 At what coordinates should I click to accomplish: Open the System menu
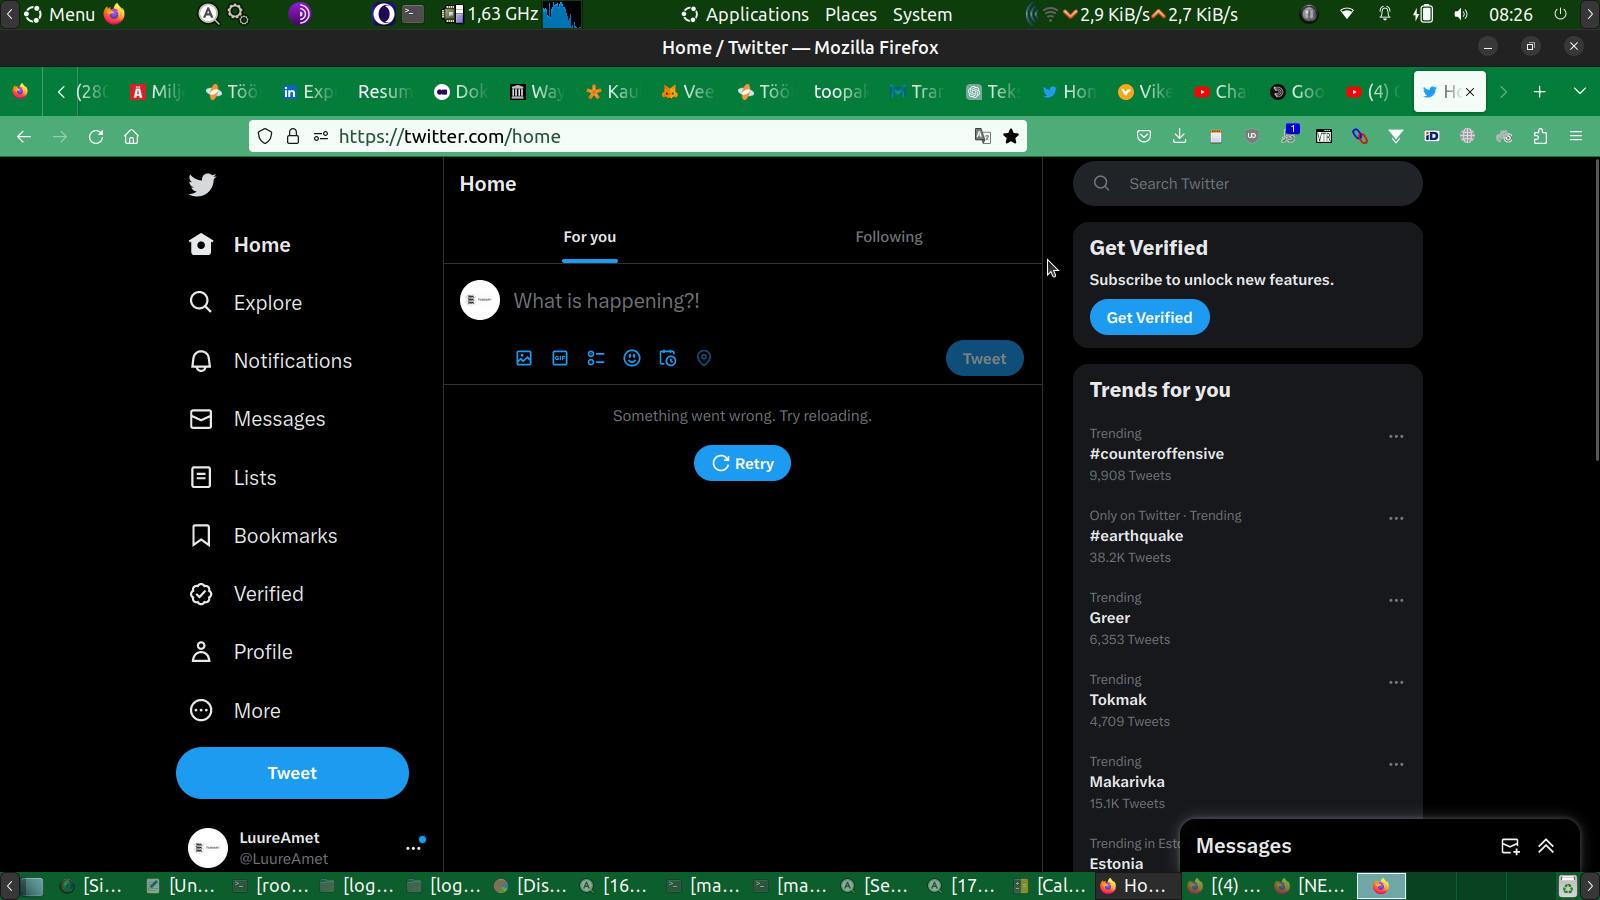(x=922, y=14)
